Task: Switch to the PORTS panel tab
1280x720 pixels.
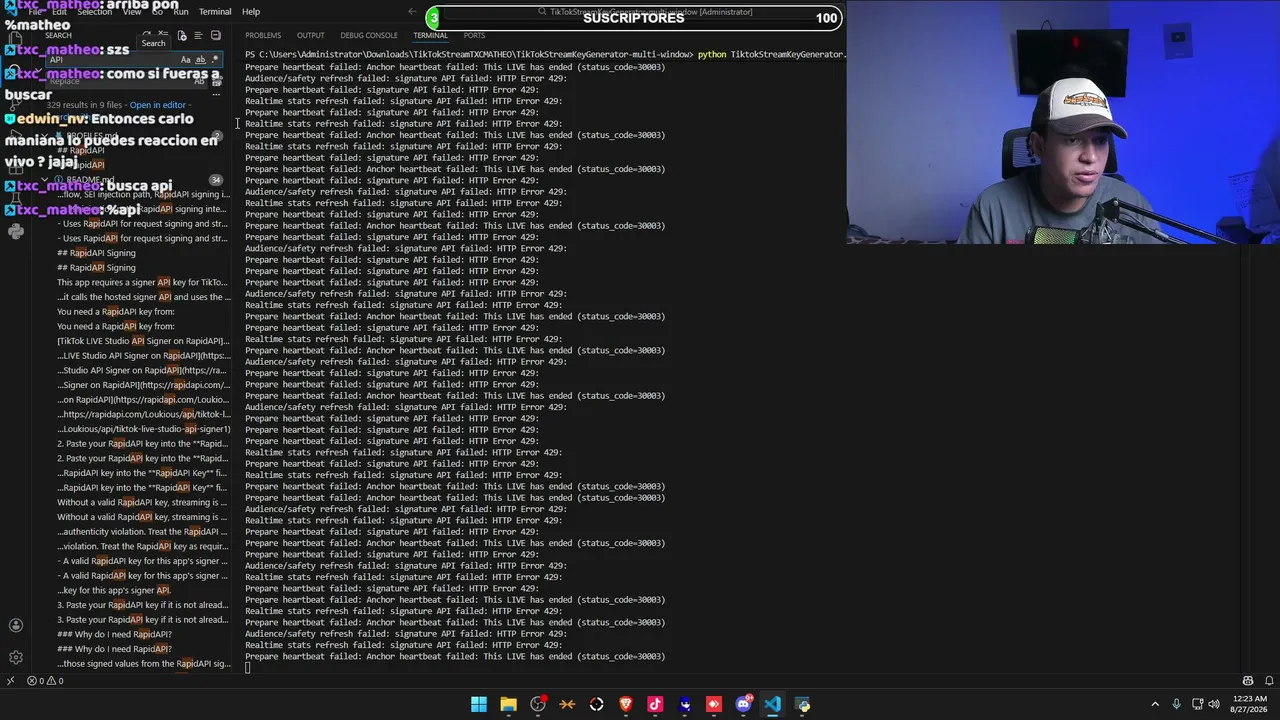Action: 474,36
